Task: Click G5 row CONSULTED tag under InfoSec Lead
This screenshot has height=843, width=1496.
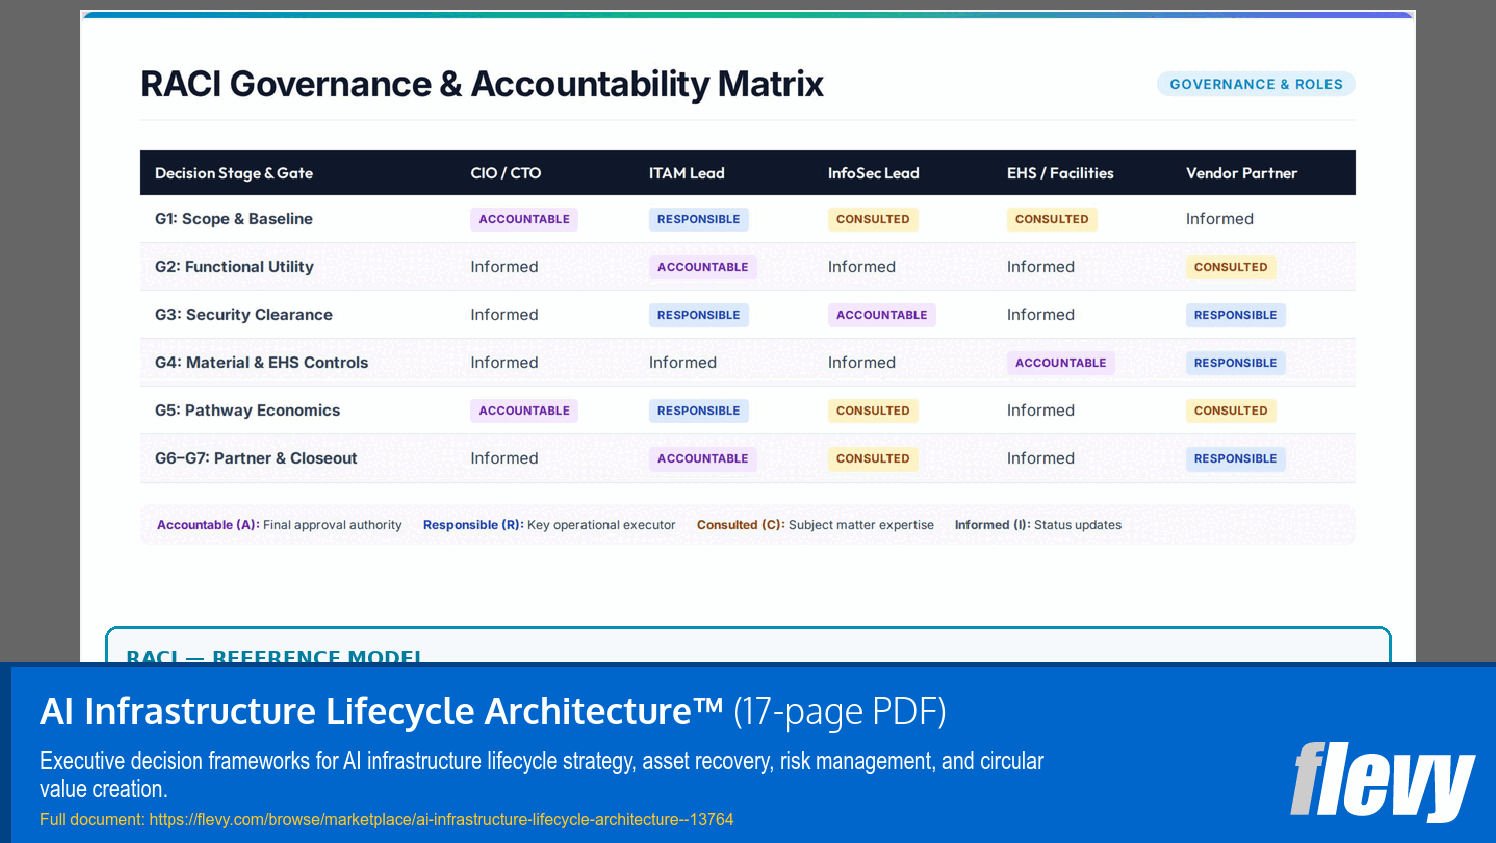Action: tap(873, 410)
